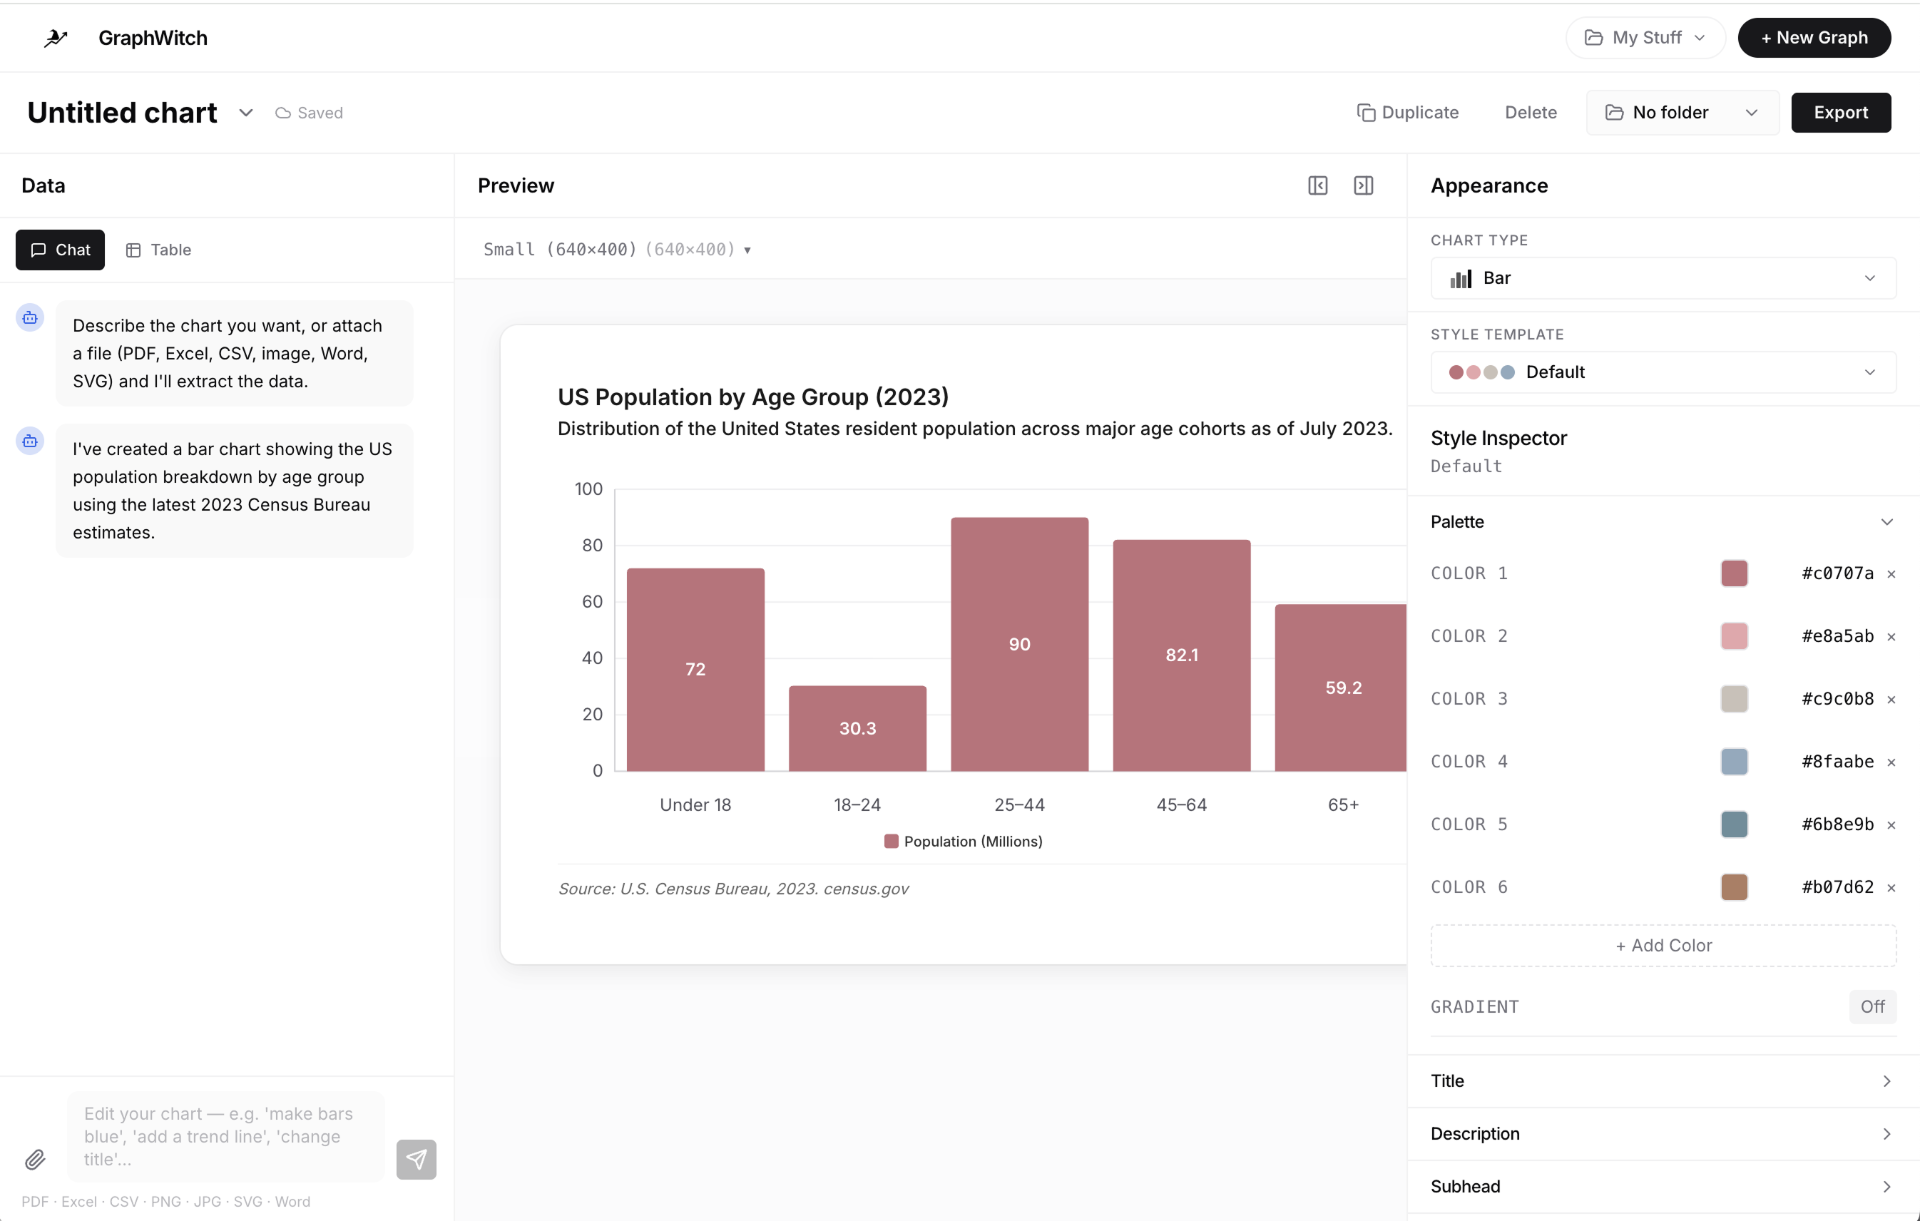
Task: Click the GraphWitch brand name
Action: (153, 38)
